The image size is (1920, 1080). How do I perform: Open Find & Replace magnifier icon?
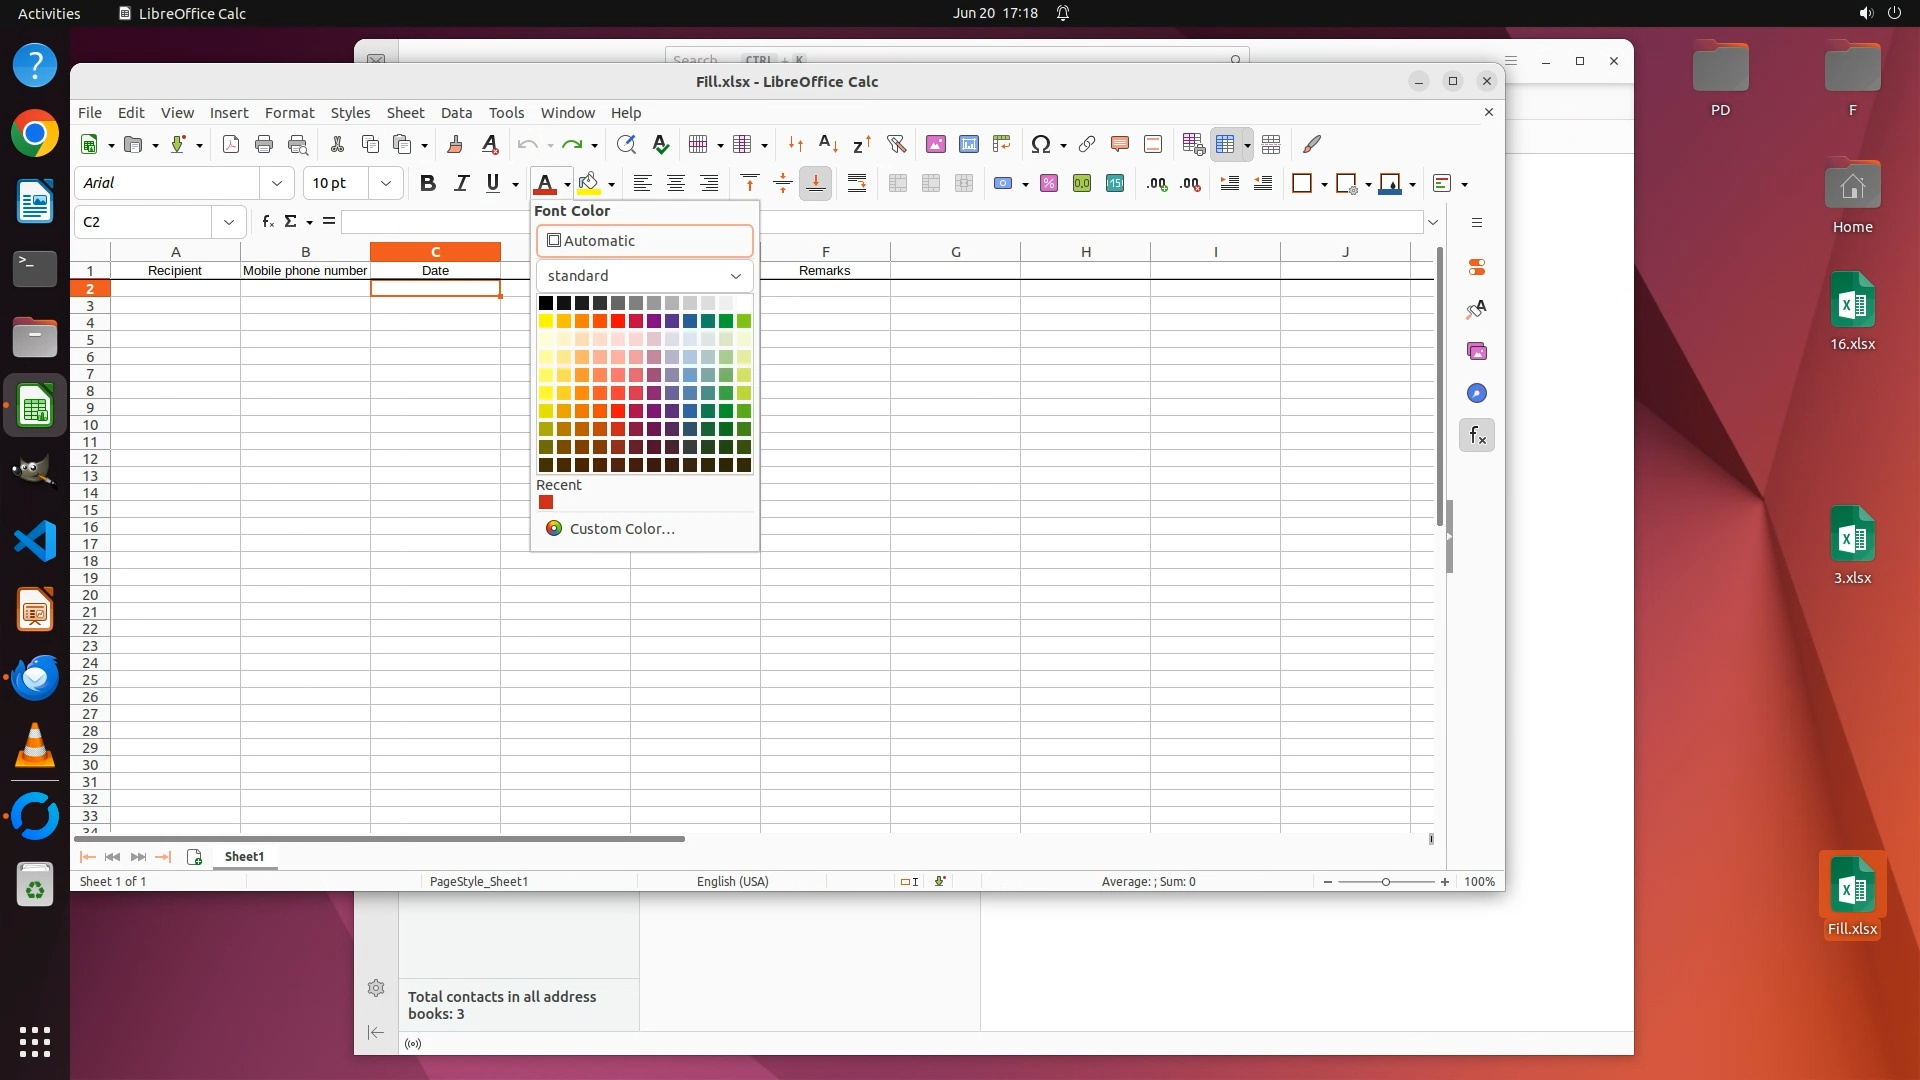coord(626,145)
